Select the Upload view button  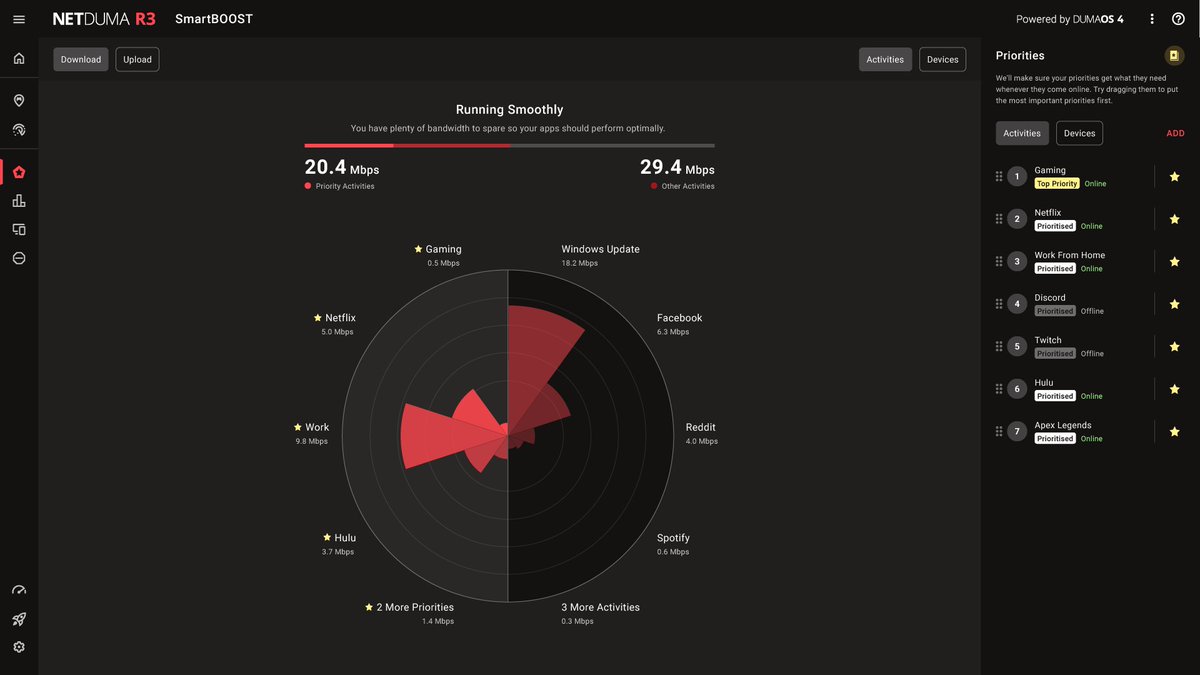[x=136, y=58]
